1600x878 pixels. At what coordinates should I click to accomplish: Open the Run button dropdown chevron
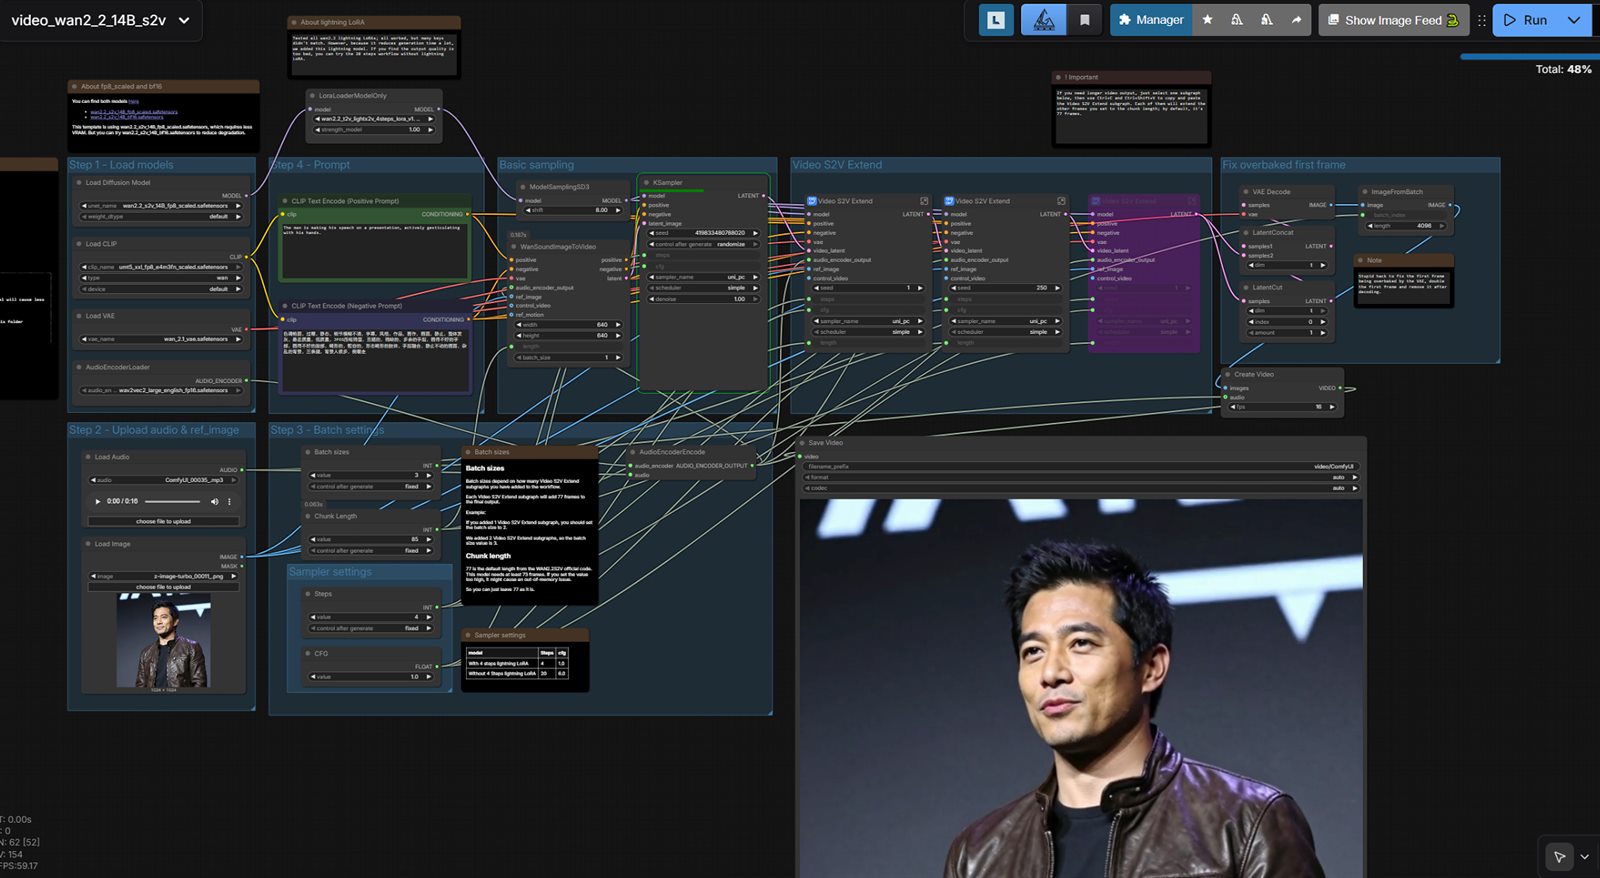1574,20
